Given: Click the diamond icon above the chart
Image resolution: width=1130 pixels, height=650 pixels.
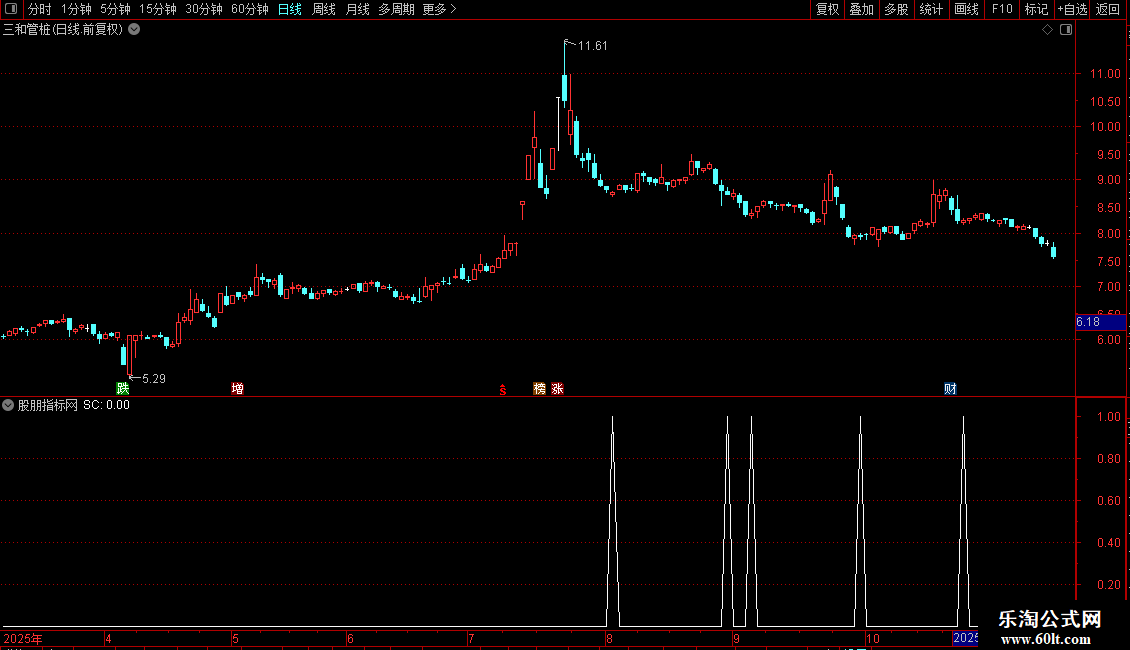Looking at the screenshot, I should click(x=1047, y=30).
